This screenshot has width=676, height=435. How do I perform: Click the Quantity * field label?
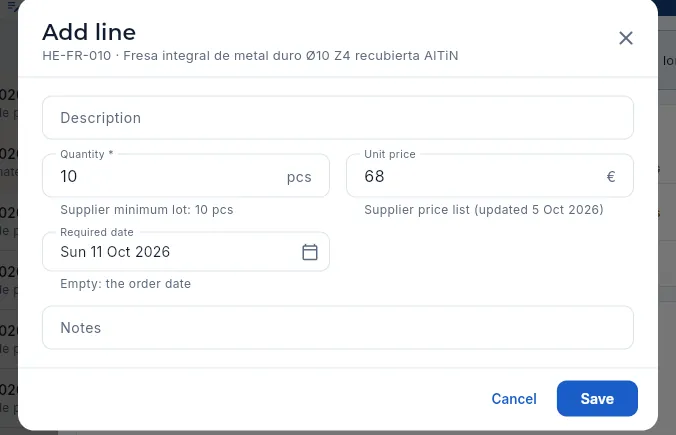pyautogui.click(x=87, y=154)
